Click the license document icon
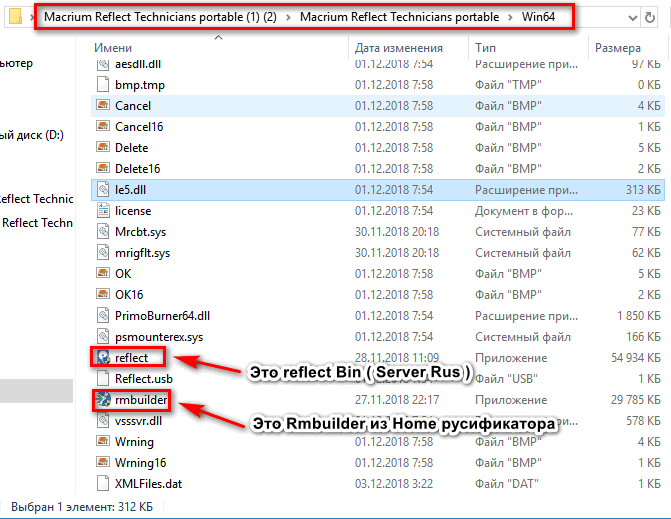Image resolution: width=671 pixels, height=519 pixels. pos(102,210)
